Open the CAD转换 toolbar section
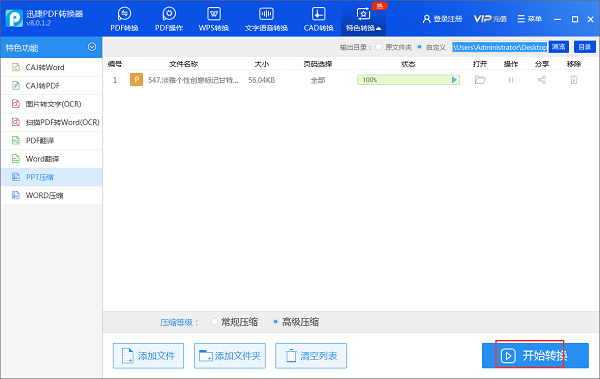This screenshot has height=379, width=600. (318, 19)
